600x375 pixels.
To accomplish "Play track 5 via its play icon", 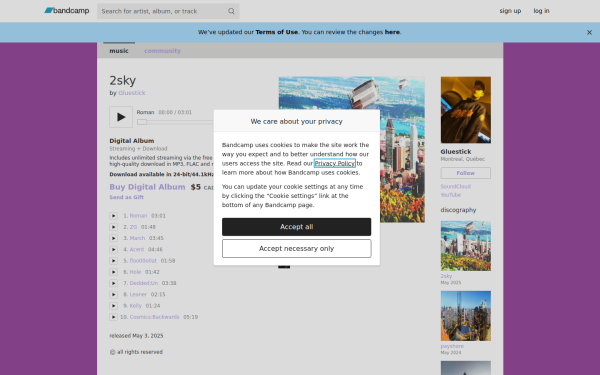I will click(114, 261).
